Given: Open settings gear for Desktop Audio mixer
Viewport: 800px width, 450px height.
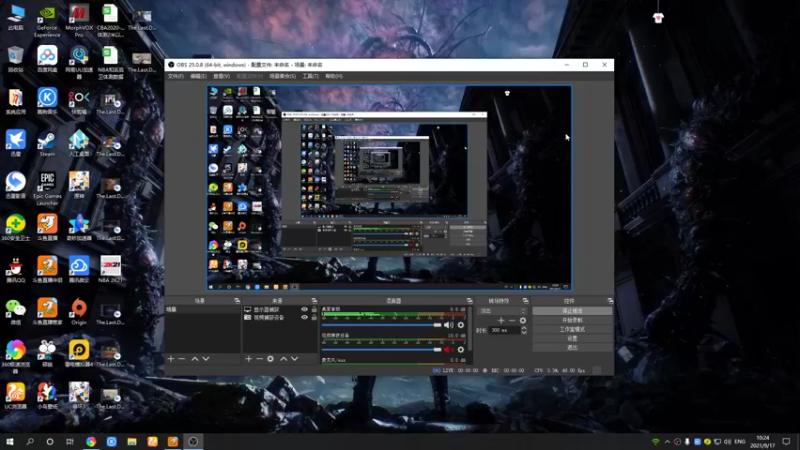Looking at the screenshot, I should coord(461,325).
